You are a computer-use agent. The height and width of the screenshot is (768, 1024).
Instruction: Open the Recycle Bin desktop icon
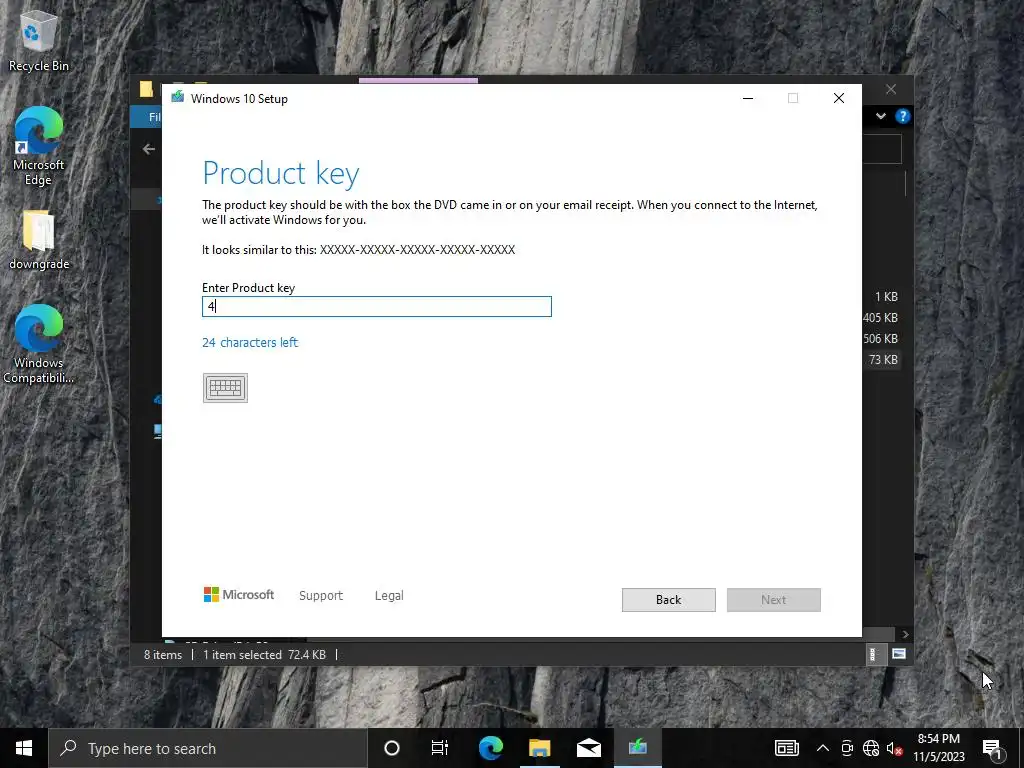39,41
